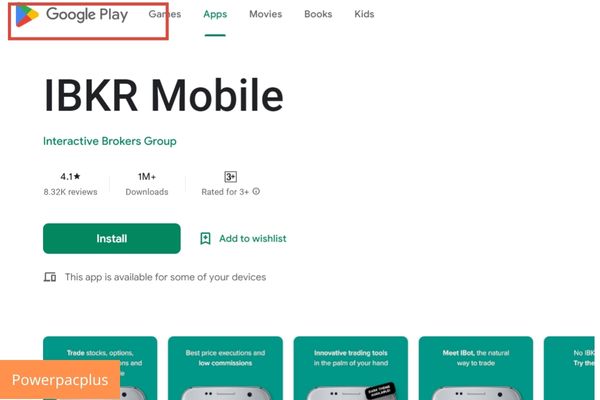This screenshot has height=400, width=600.
Task: Open the Interactive Brokers Group developer link
Action: [110, 141]
